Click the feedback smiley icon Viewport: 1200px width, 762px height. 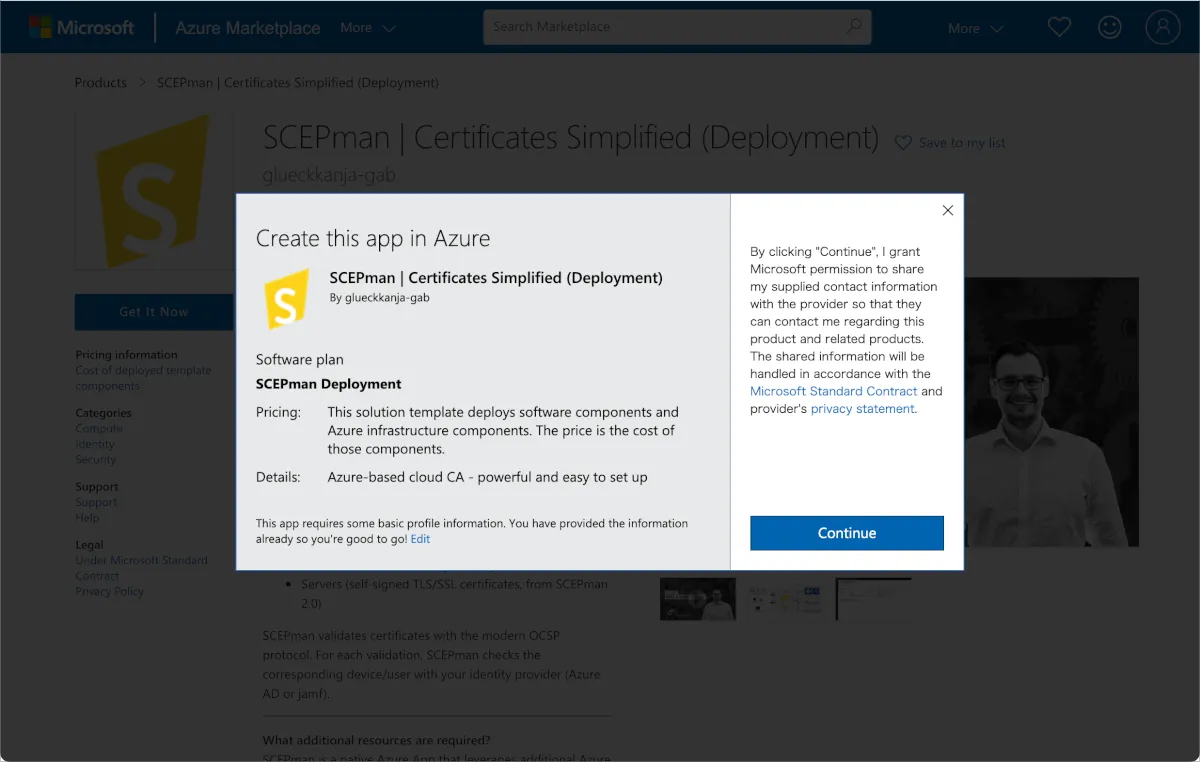1110,27
